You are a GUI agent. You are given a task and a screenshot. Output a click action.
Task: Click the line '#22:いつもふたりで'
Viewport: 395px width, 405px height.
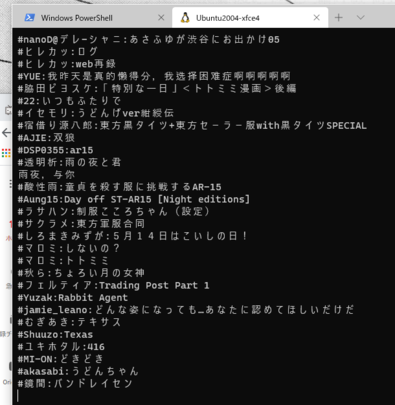point(69,101)
